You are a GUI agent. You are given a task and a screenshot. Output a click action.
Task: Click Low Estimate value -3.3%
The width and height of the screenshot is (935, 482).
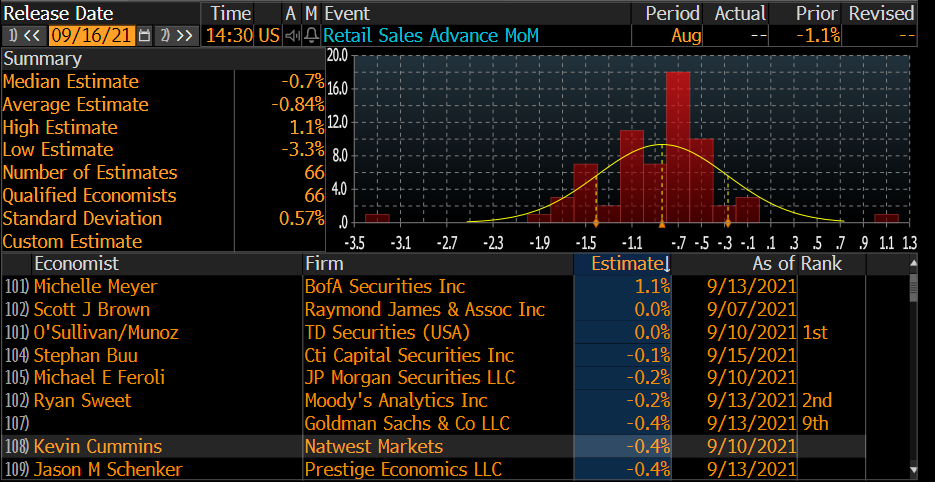pos(303,150)
